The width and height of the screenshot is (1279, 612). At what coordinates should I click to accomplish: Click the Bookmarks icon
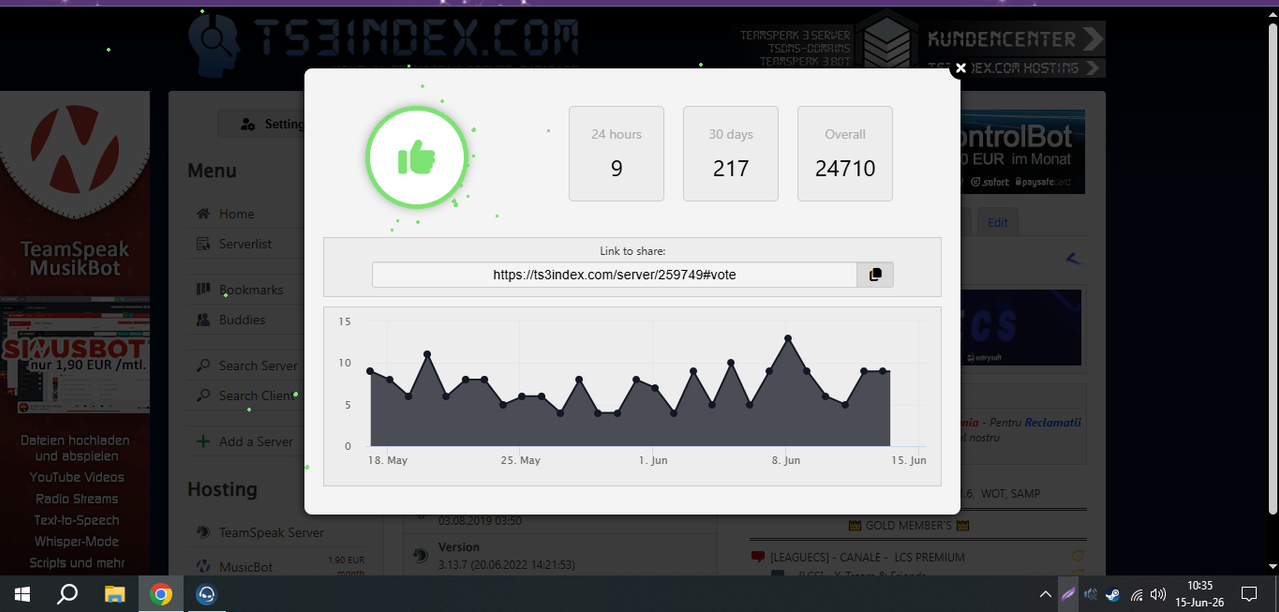203,290
